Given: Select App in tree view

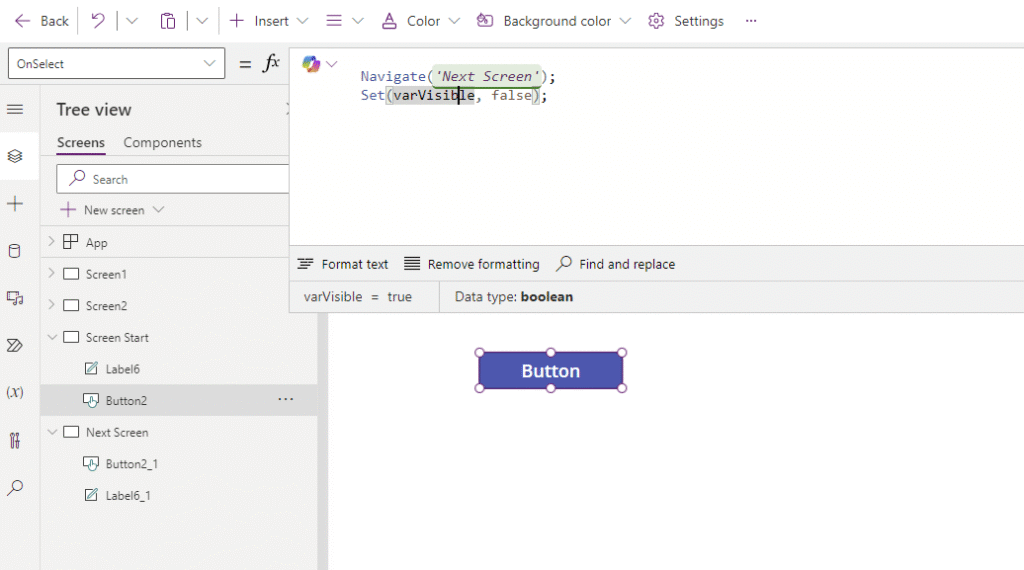Looking at the screenshot, I should click(97, 243).
